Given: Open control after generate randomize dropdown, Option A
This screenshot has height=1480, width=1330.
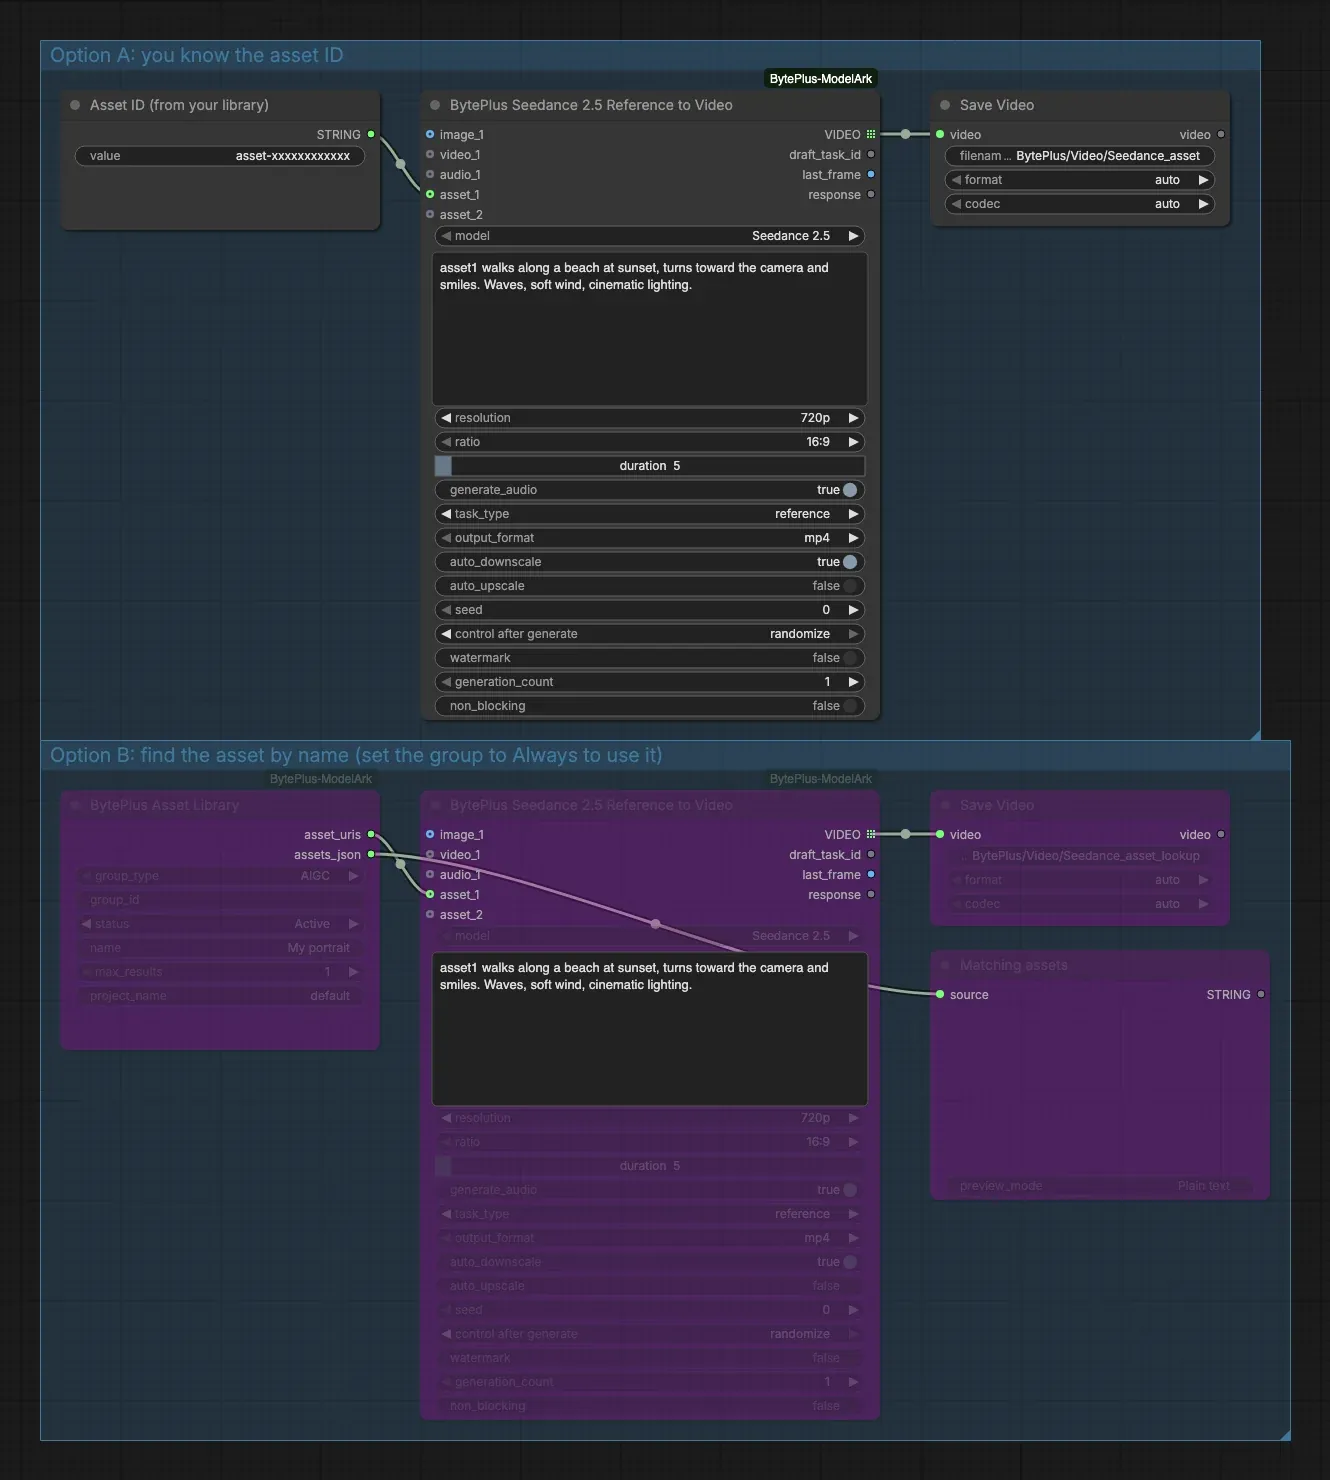Looking at the screenshot, I should [650, 634].
